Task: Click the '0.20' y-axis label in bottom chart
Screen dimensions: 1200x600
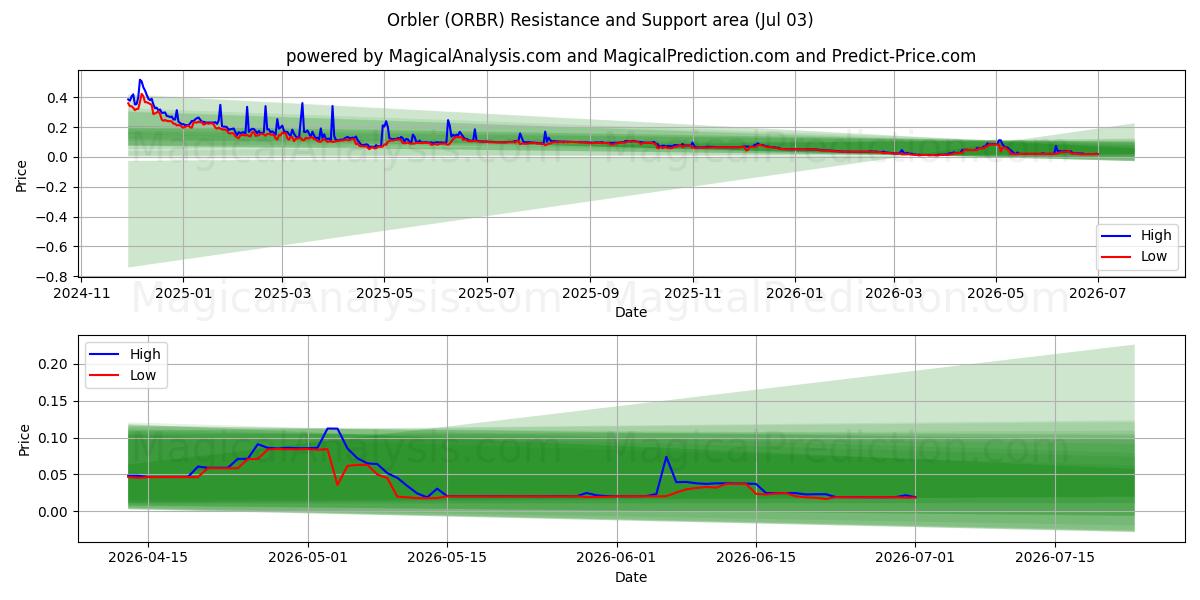Action: 54,365
